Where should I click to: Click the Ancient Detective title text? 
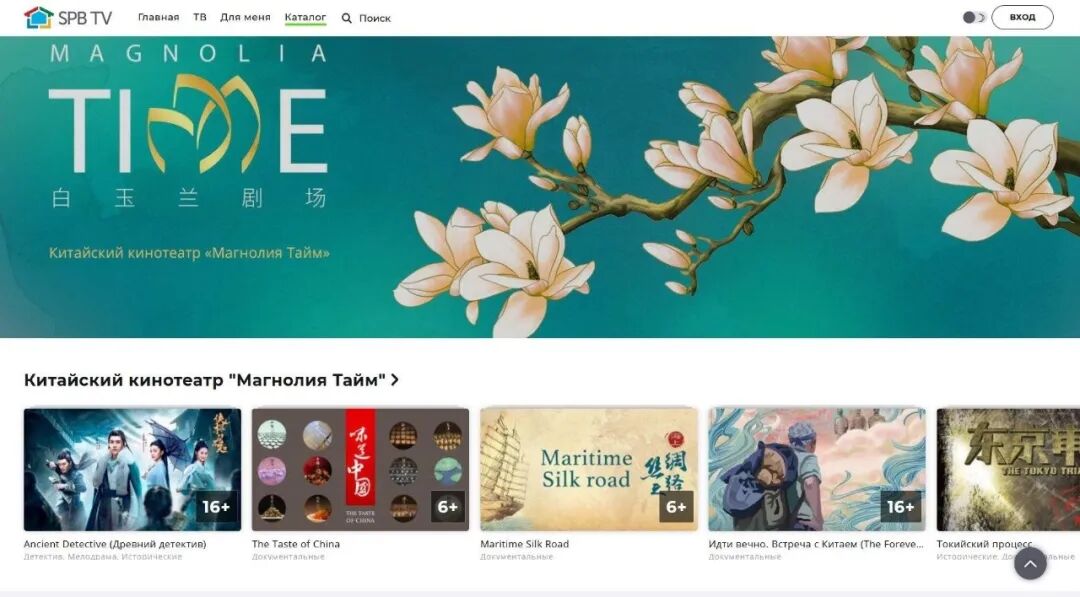(x=115, y=544)
